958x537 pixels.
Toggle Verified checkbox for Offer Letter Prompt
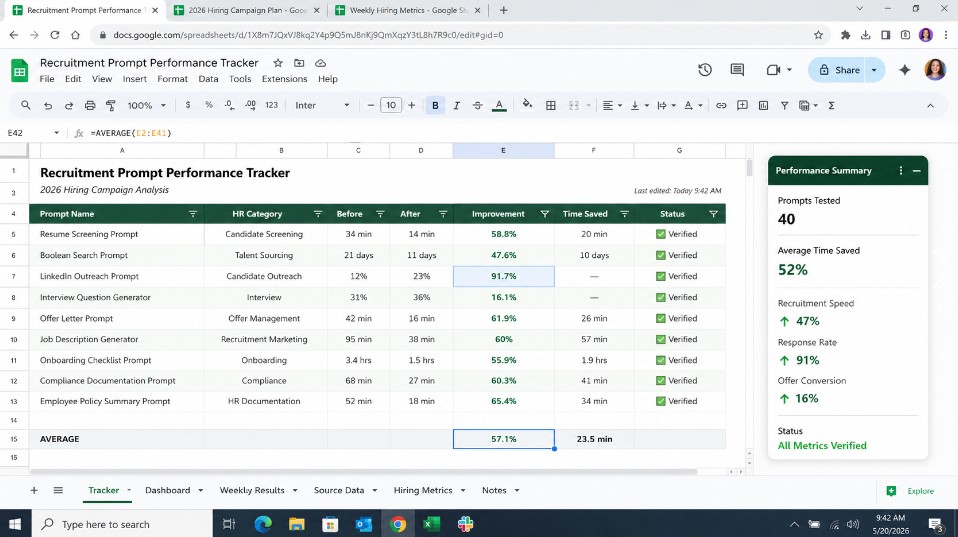click(x=660, y=318)
